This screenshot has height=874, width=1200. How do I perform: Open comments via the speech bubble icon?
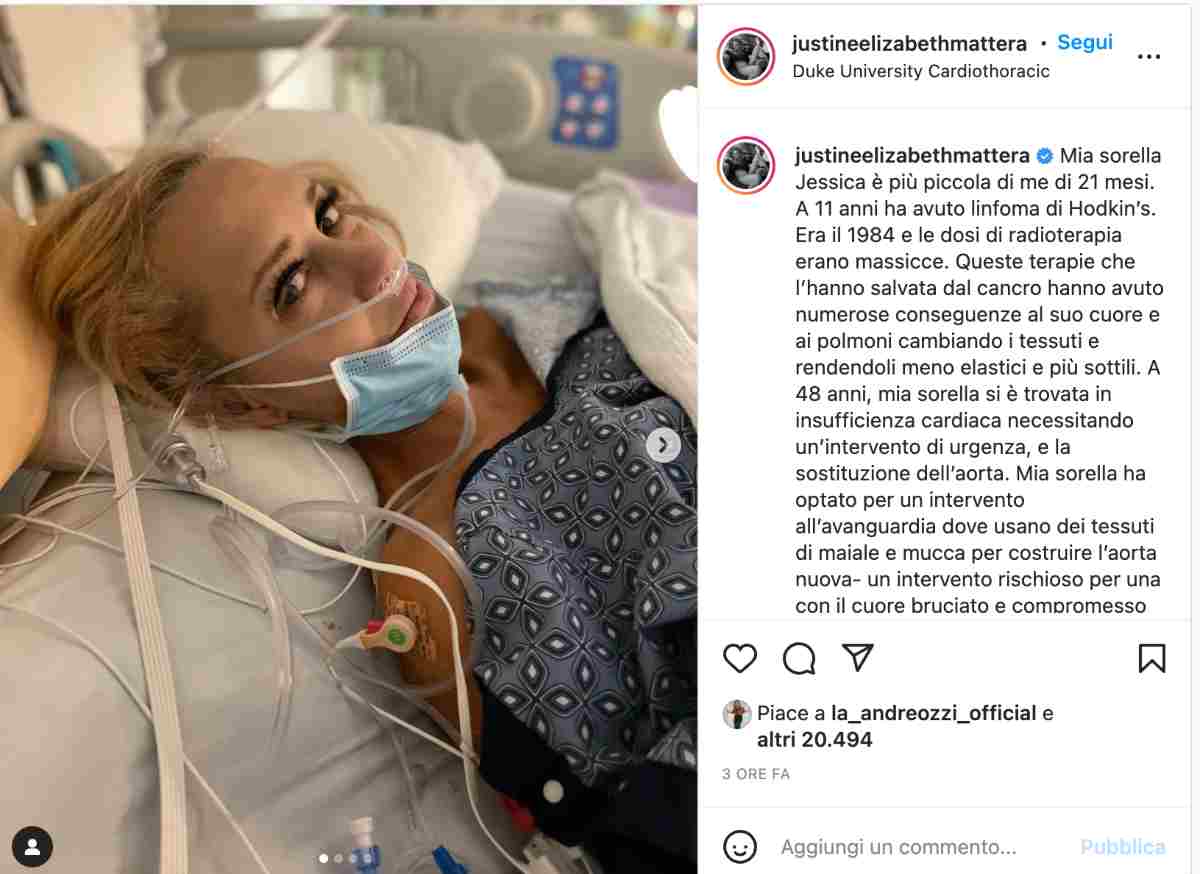(799, 658)
